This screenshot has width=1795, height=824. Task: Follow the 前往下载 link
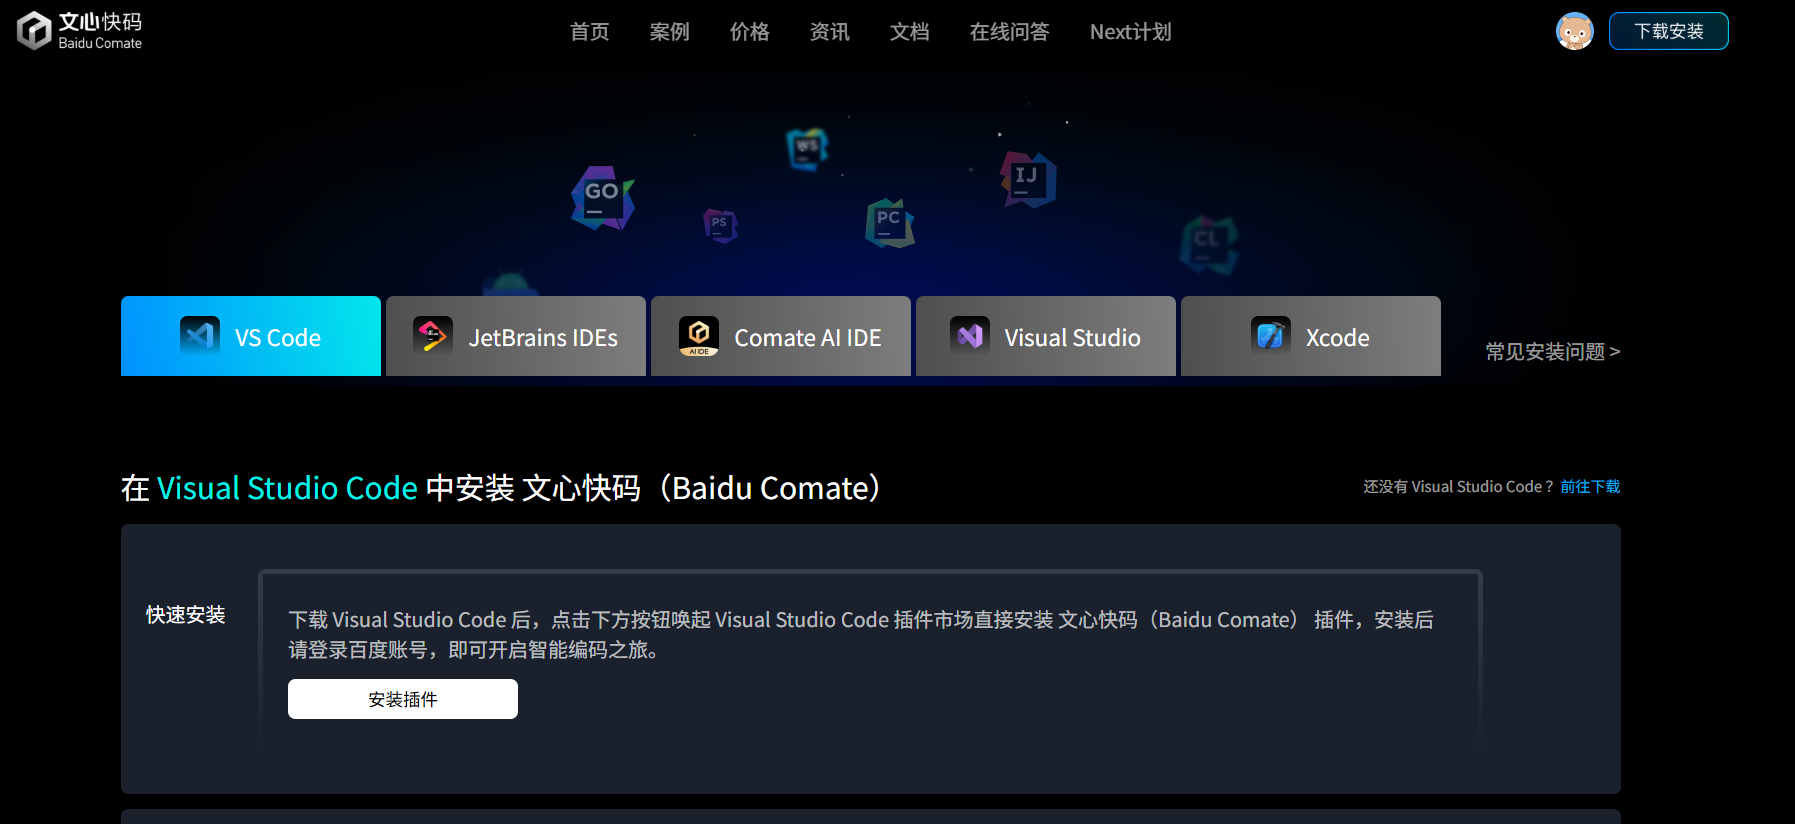click(x=1590, y=487)
